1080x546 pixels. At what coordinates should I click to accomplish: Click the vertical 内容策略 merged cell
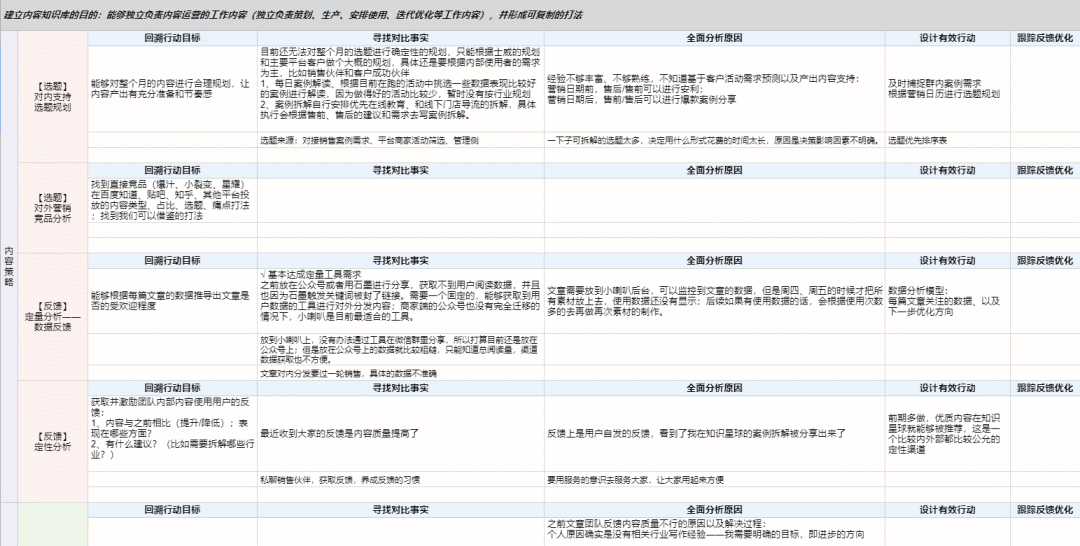tap(9, 265)
